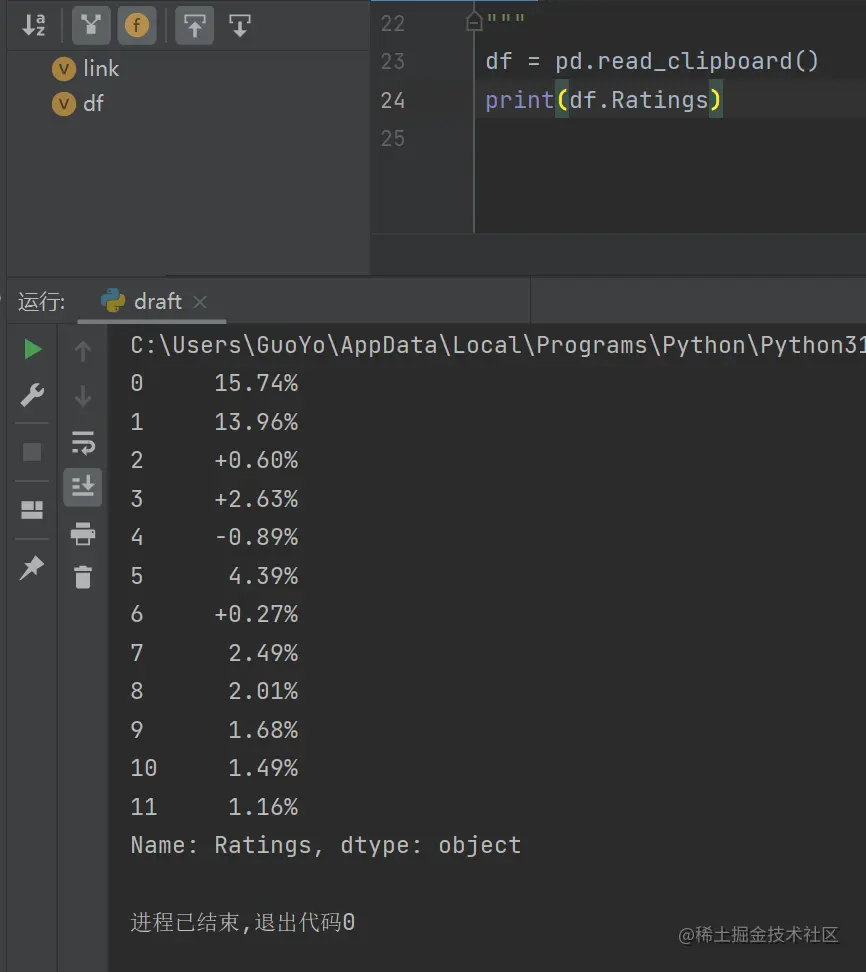The height and width of the screenshot is (972, 866).
Task: Click output value 1.68%
Action: tap(263, 730)
